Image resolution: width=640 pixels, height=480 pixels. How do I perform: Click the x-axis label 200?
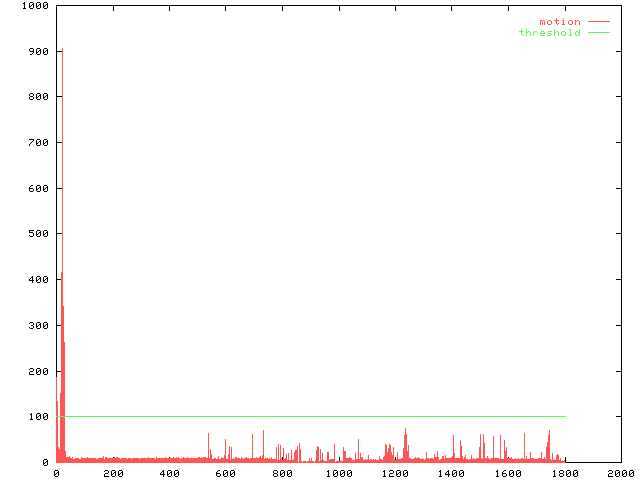click(x=112, y=474)
